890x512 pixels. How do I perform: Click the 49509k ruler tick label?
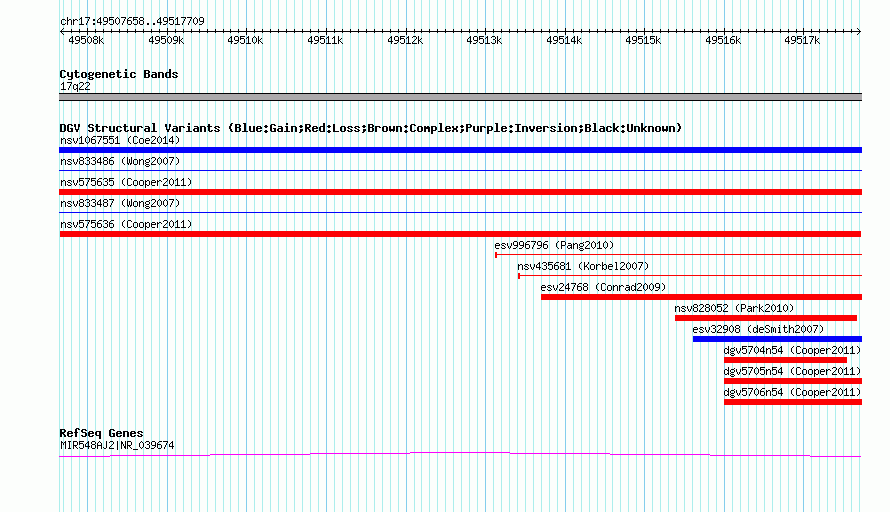166,40
